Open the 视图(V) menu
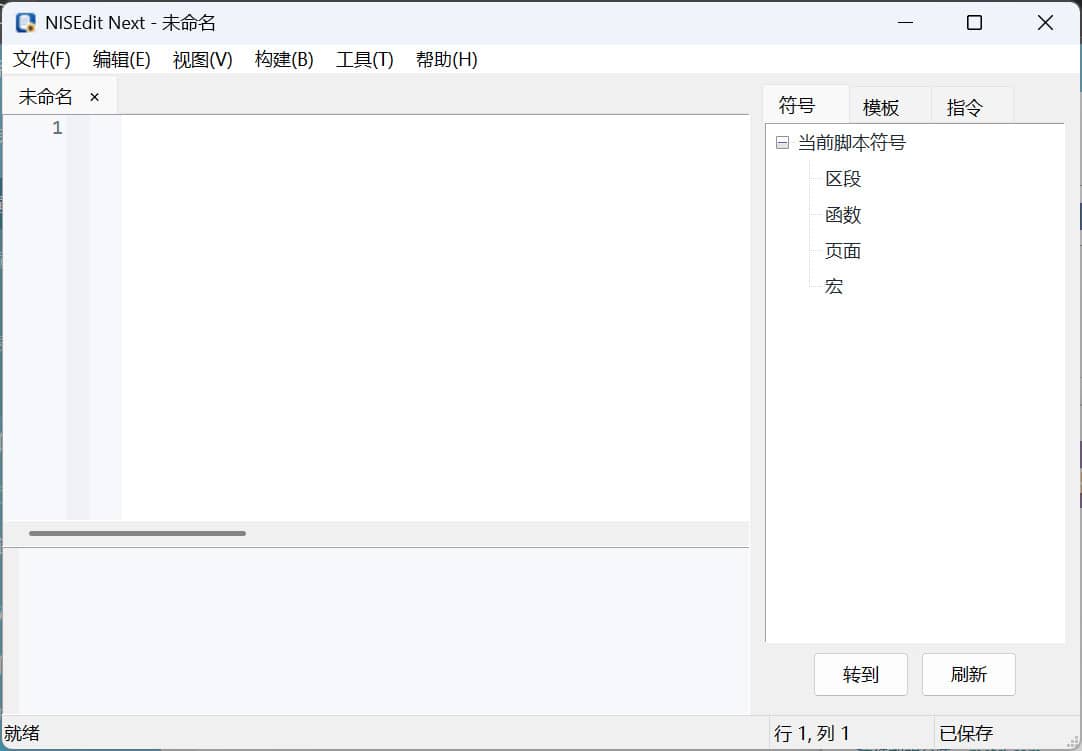The width and height of the screenshot is (1082, 751). point(202,60)
